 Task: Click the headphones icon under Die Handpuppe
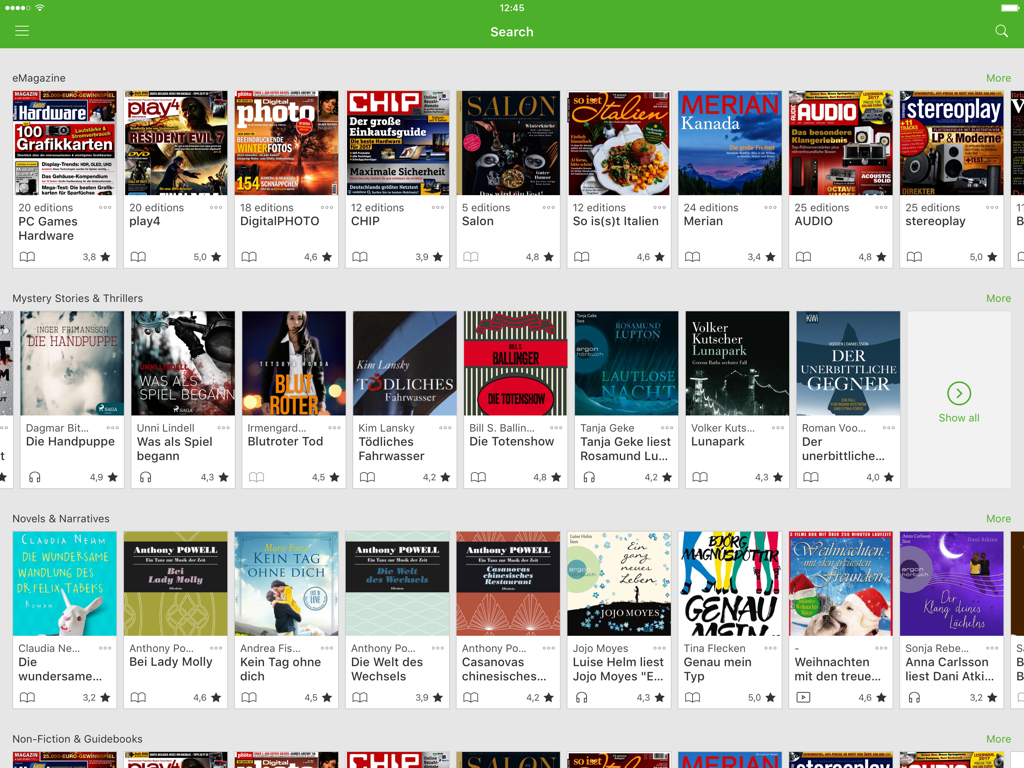[x=35, y=477]
